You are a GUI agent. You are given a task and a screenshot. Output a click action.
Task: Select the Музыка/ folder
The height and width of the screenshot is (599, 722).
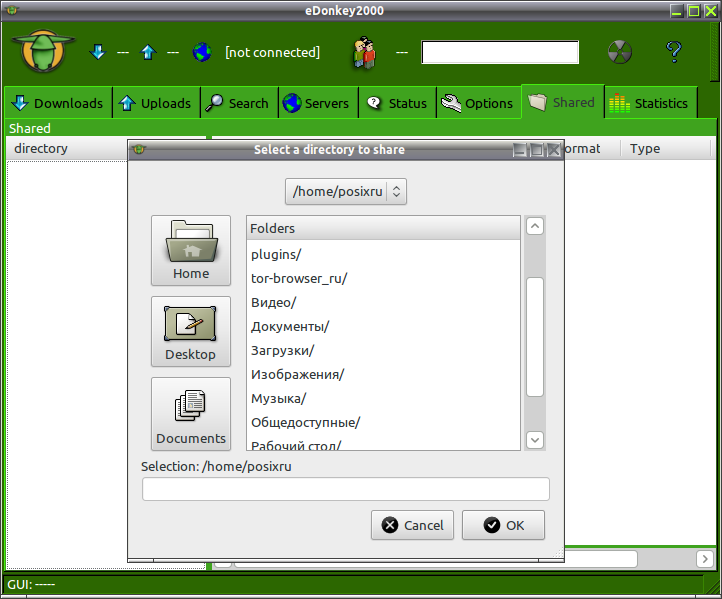(x=383, y=398)
